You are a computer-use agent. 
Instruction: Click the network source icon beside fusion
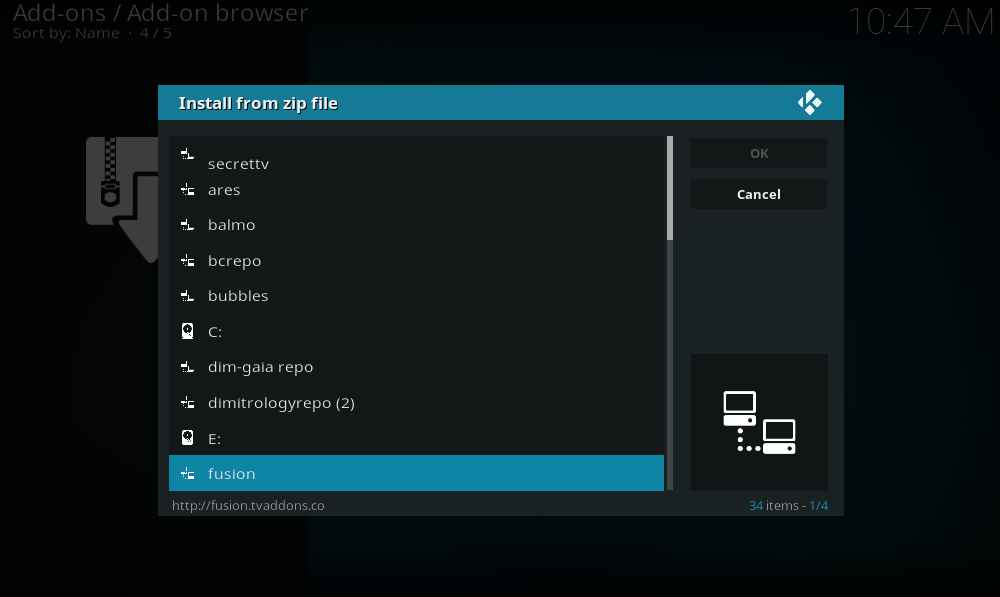coord(188,473)
